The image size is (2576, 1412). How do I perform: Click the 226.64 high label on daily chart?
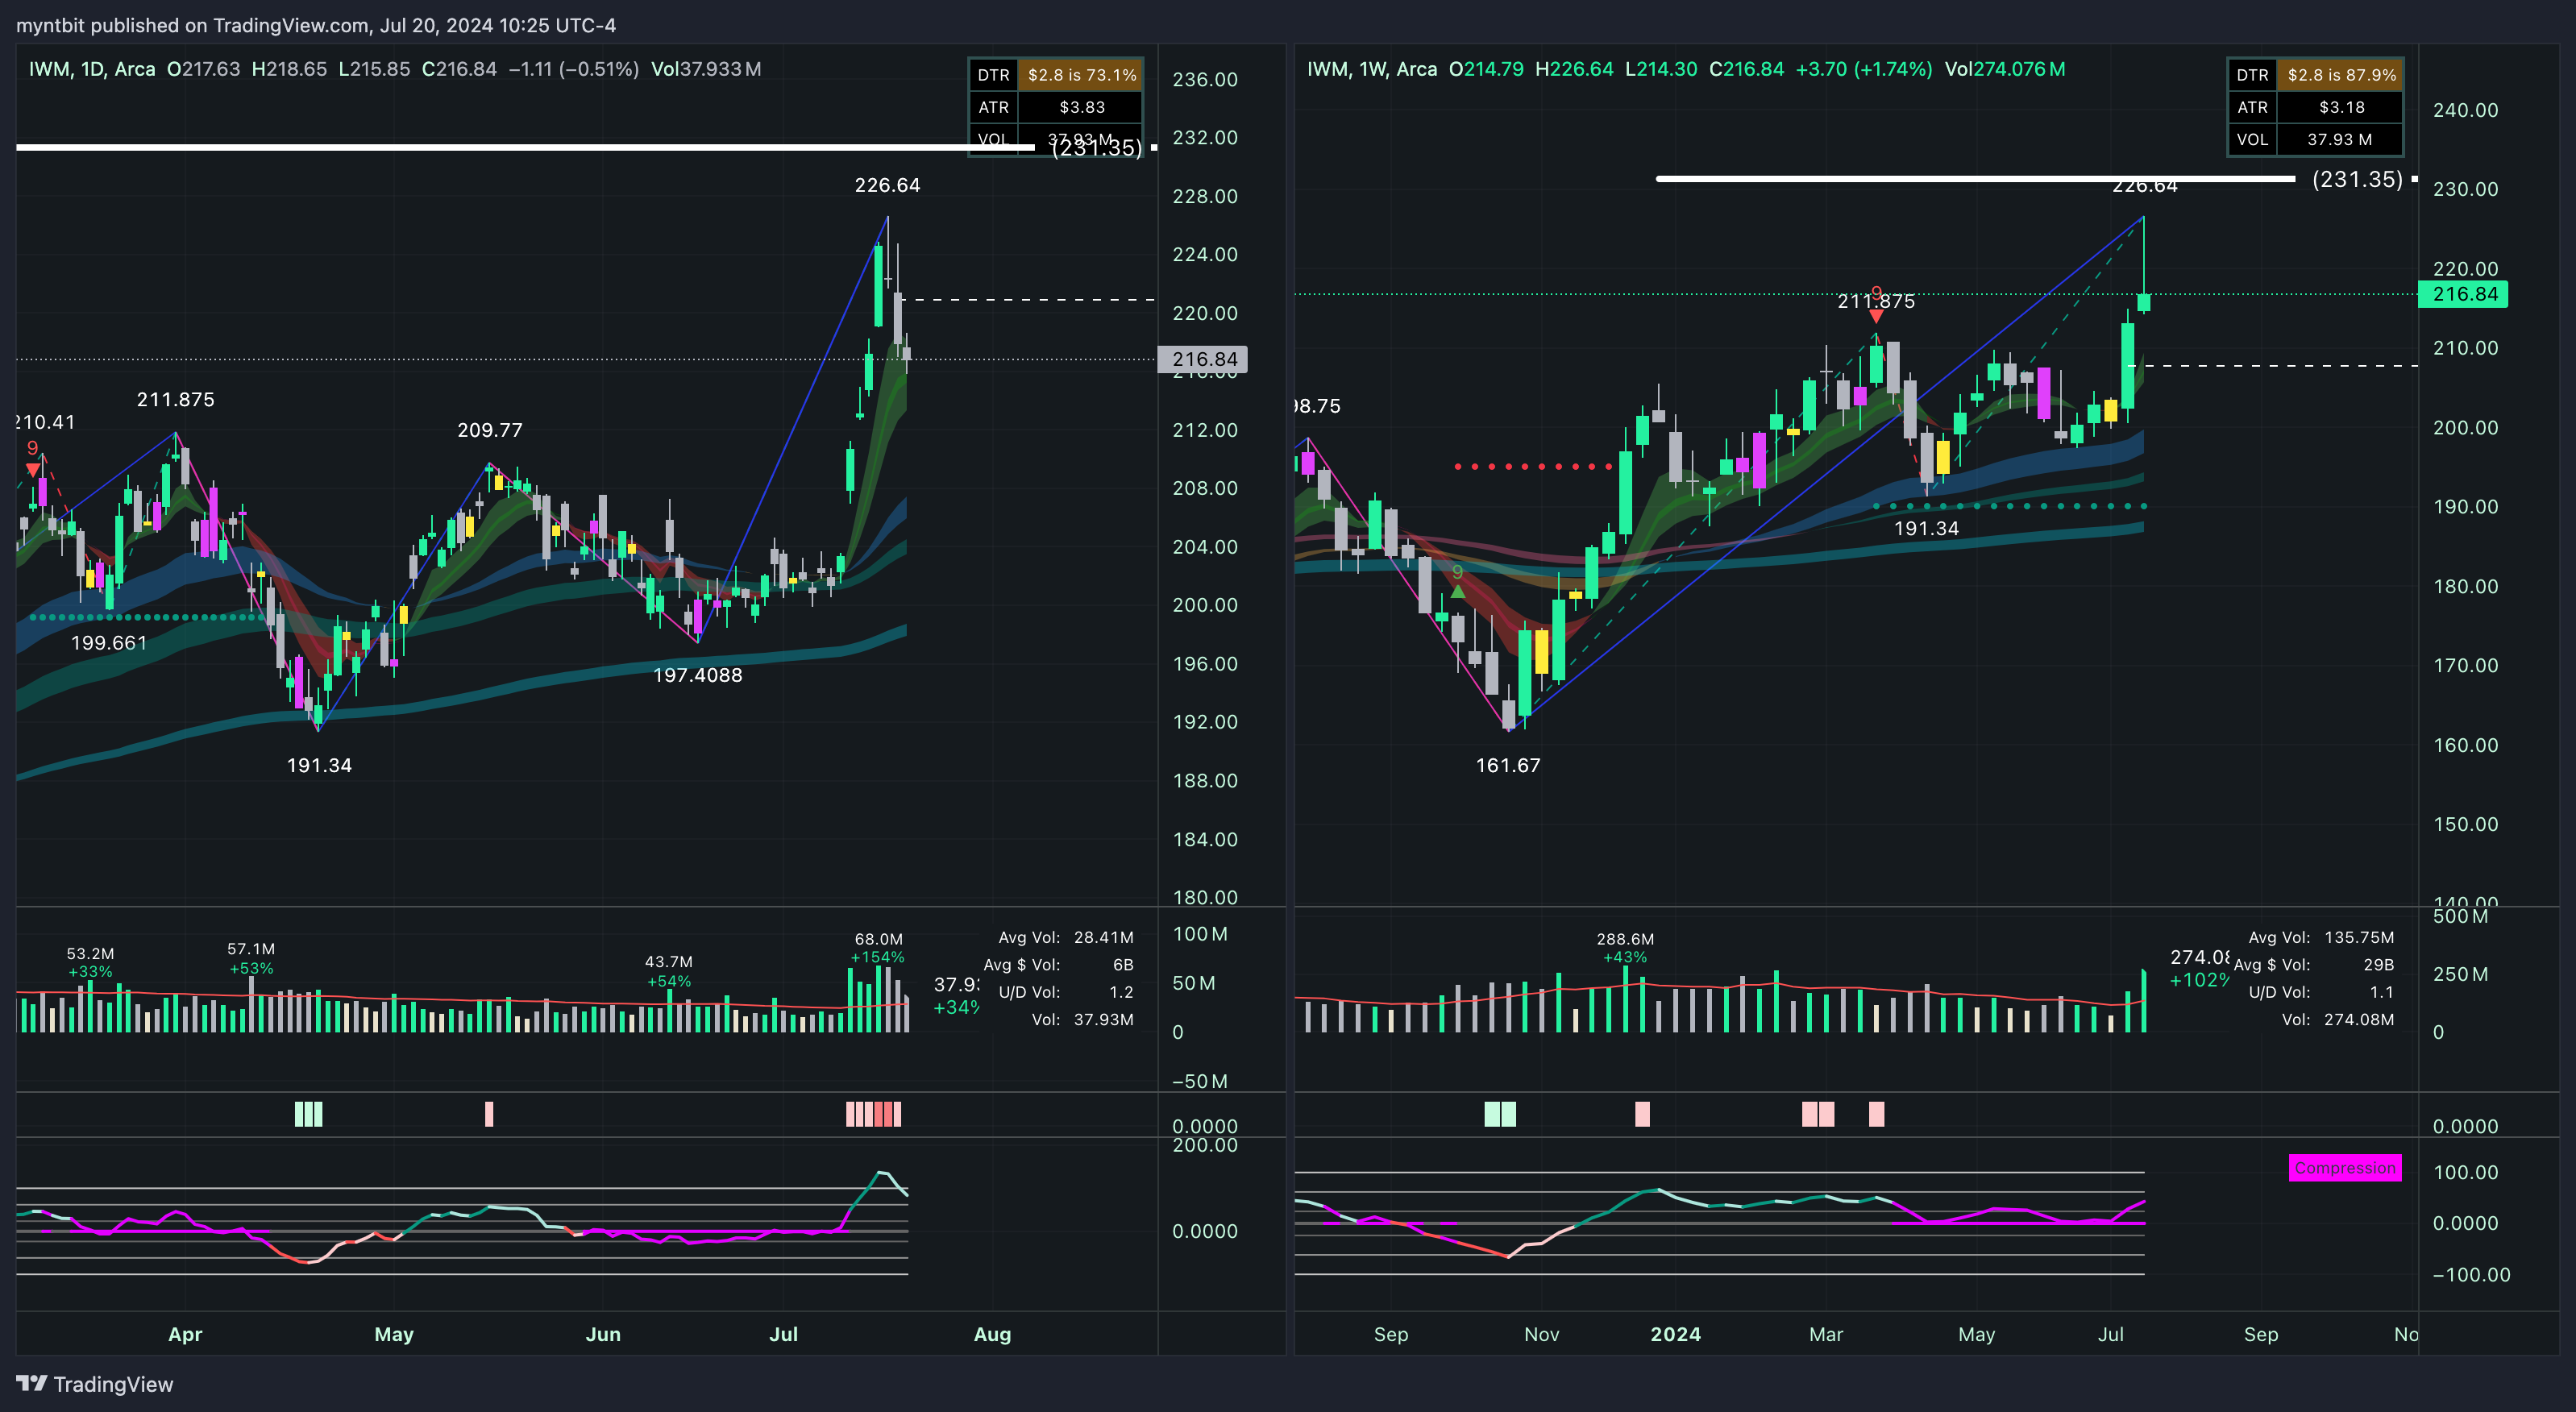click(x=887, y=185)
